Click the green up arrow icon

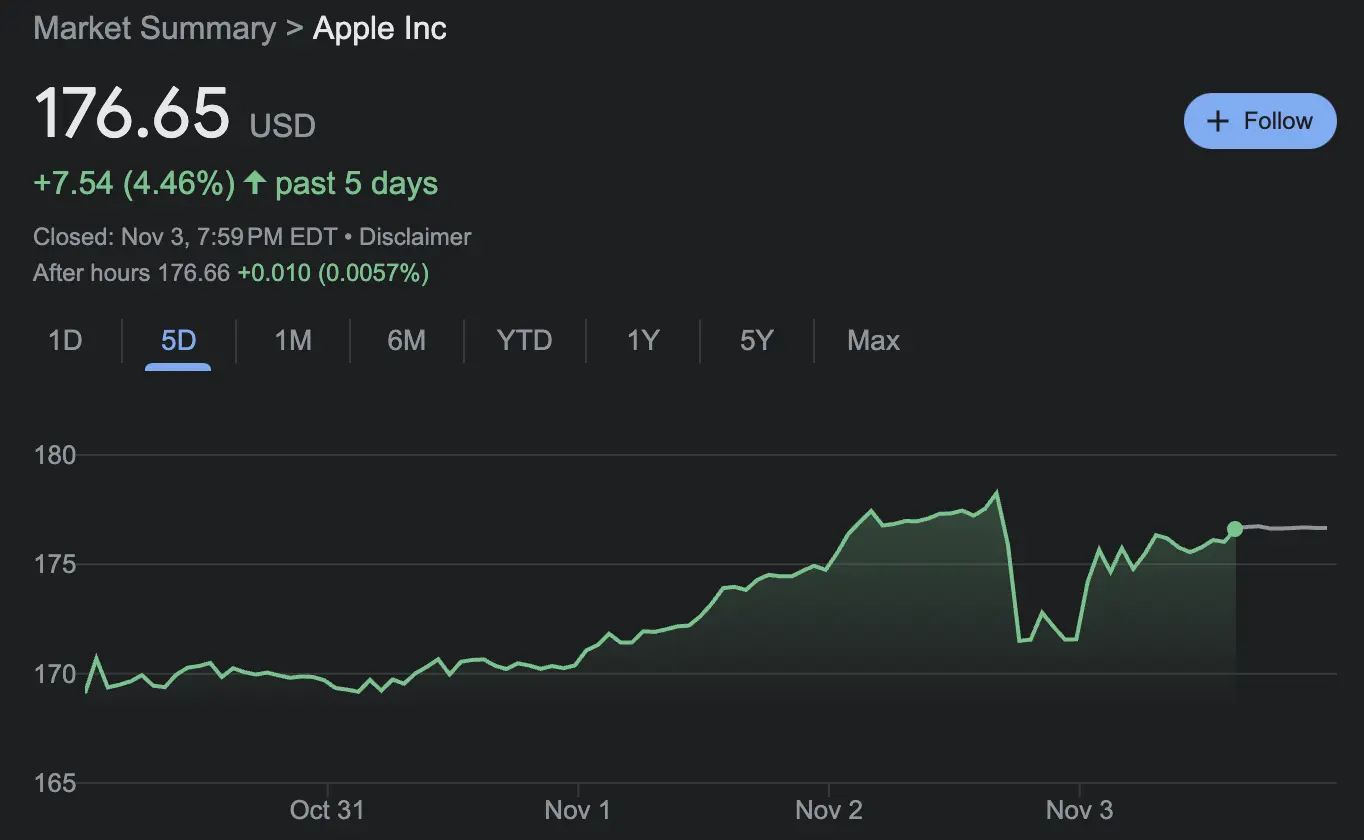pyautogui.click(x=255, y=183)
